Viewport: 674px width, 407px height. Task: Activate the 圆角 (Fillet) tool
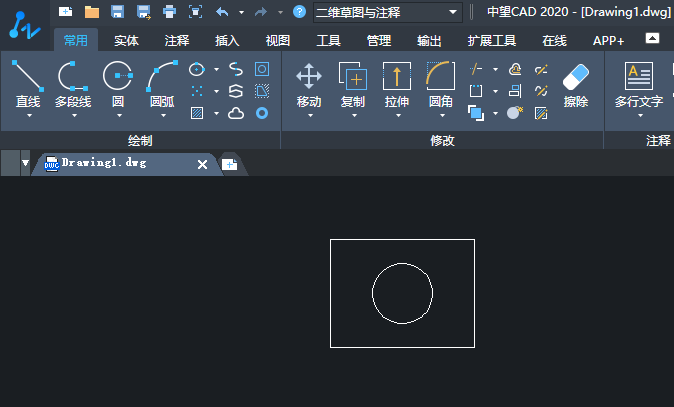[x=441, y=85]
